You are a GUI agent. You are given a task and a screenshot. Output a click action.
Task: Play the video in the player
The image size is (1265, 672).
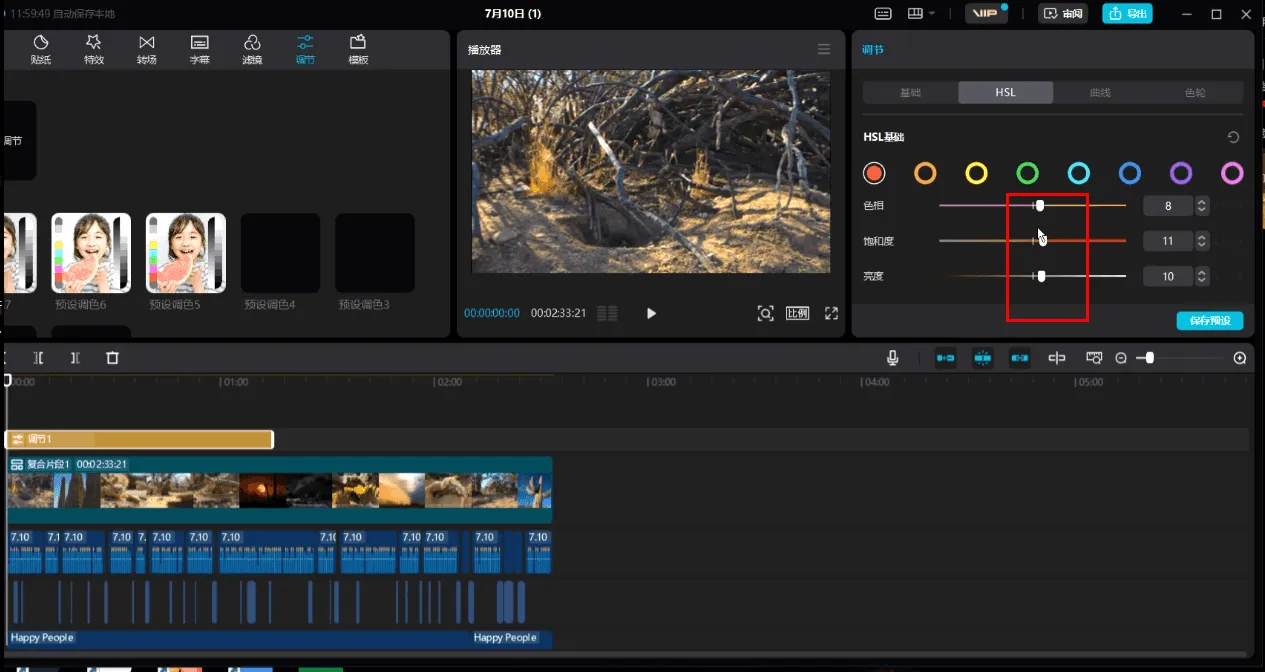[x=651, y=313]
